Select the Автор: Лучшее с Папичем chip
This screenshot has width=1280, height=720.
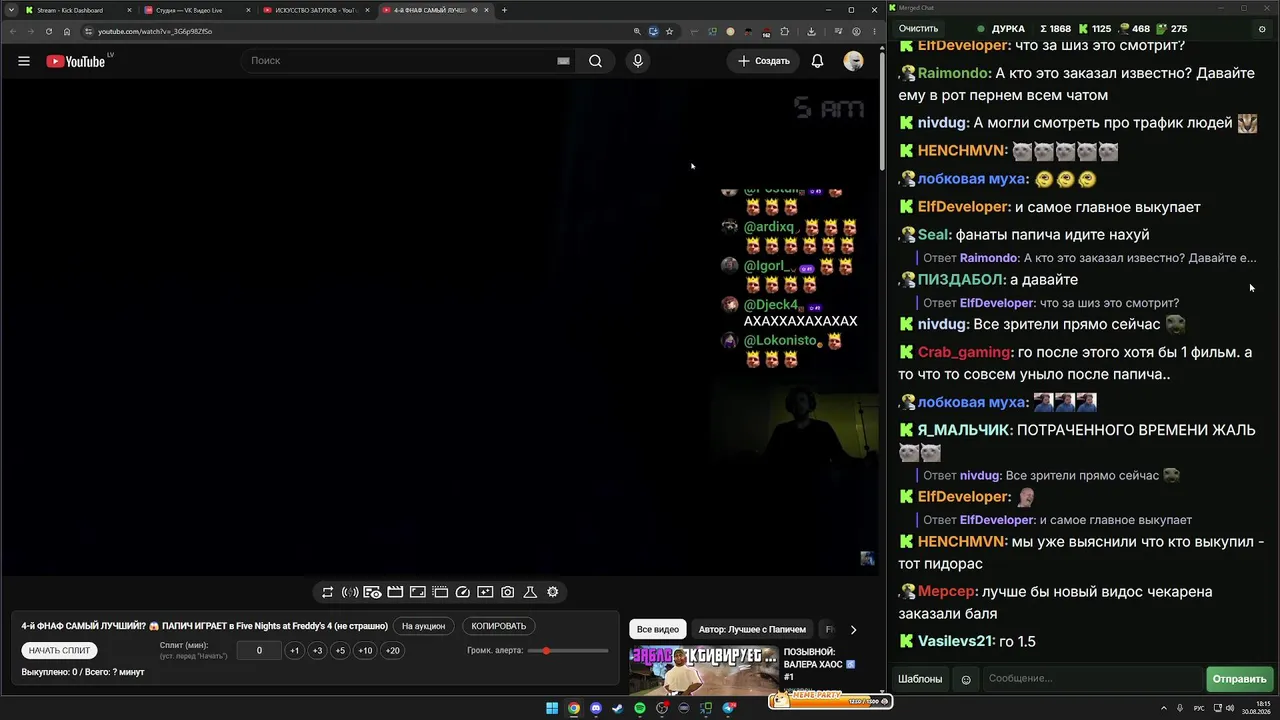[x=752, y=629]
